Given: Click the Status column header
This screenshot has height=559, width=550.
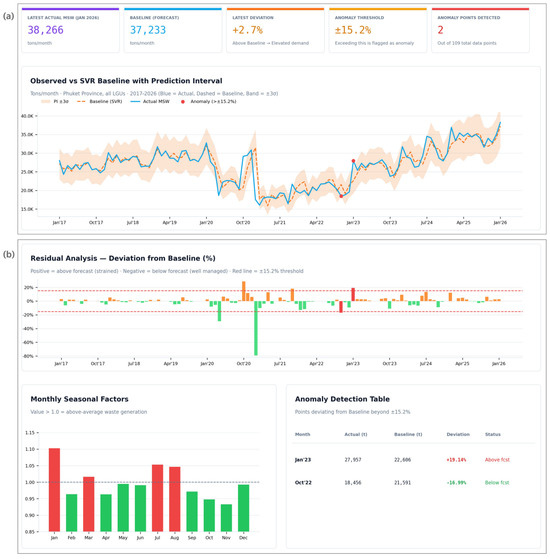Looking at the screenshot, I should coord(493,434).
